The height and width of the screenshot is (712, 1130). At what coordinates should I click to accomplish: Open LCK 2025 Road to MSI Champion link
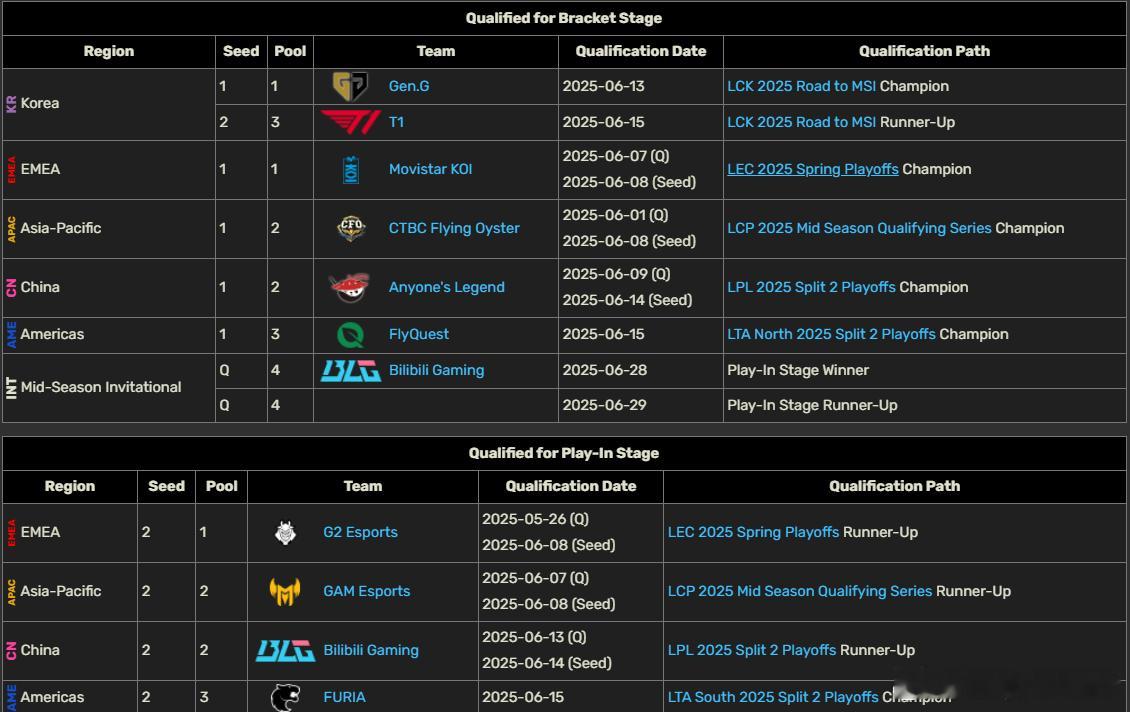[x=801, y=86]
